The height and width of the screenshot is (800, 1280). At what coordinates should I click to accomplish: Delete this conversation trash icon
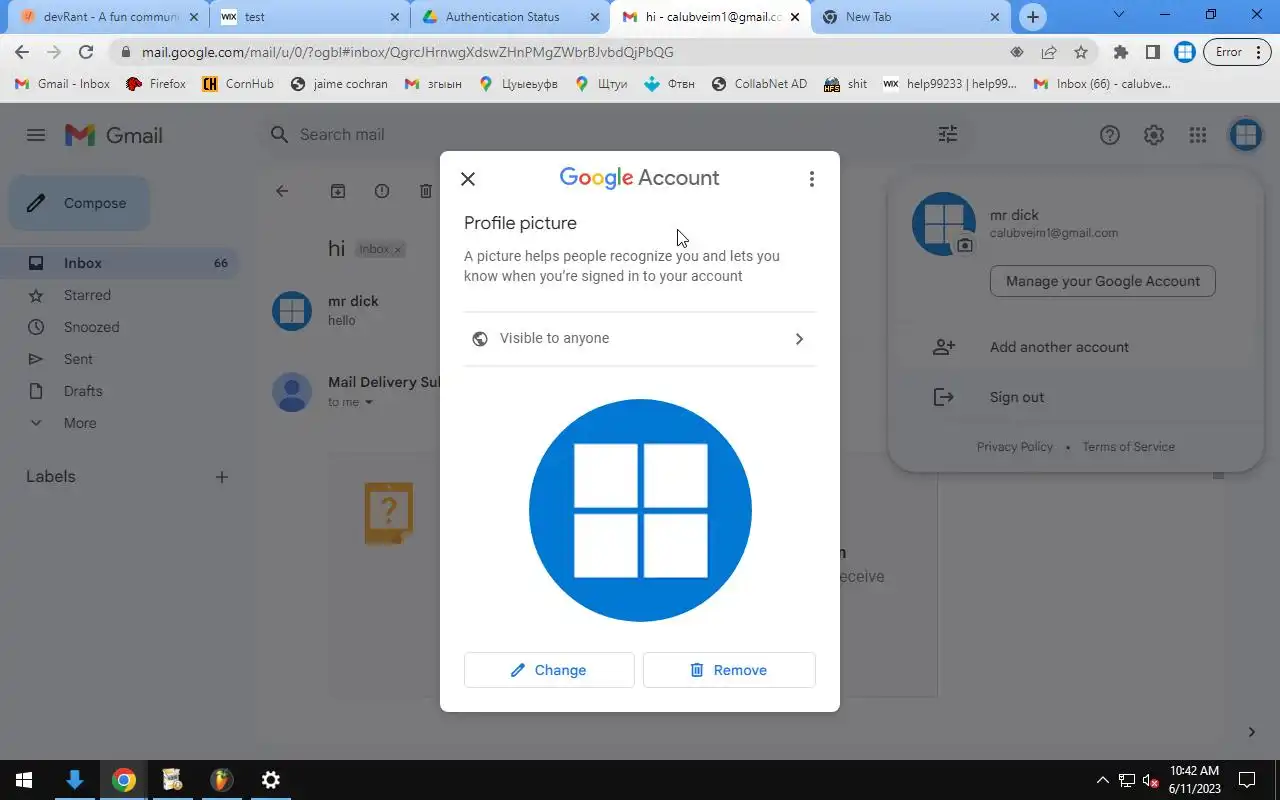[x=426, y=191]
